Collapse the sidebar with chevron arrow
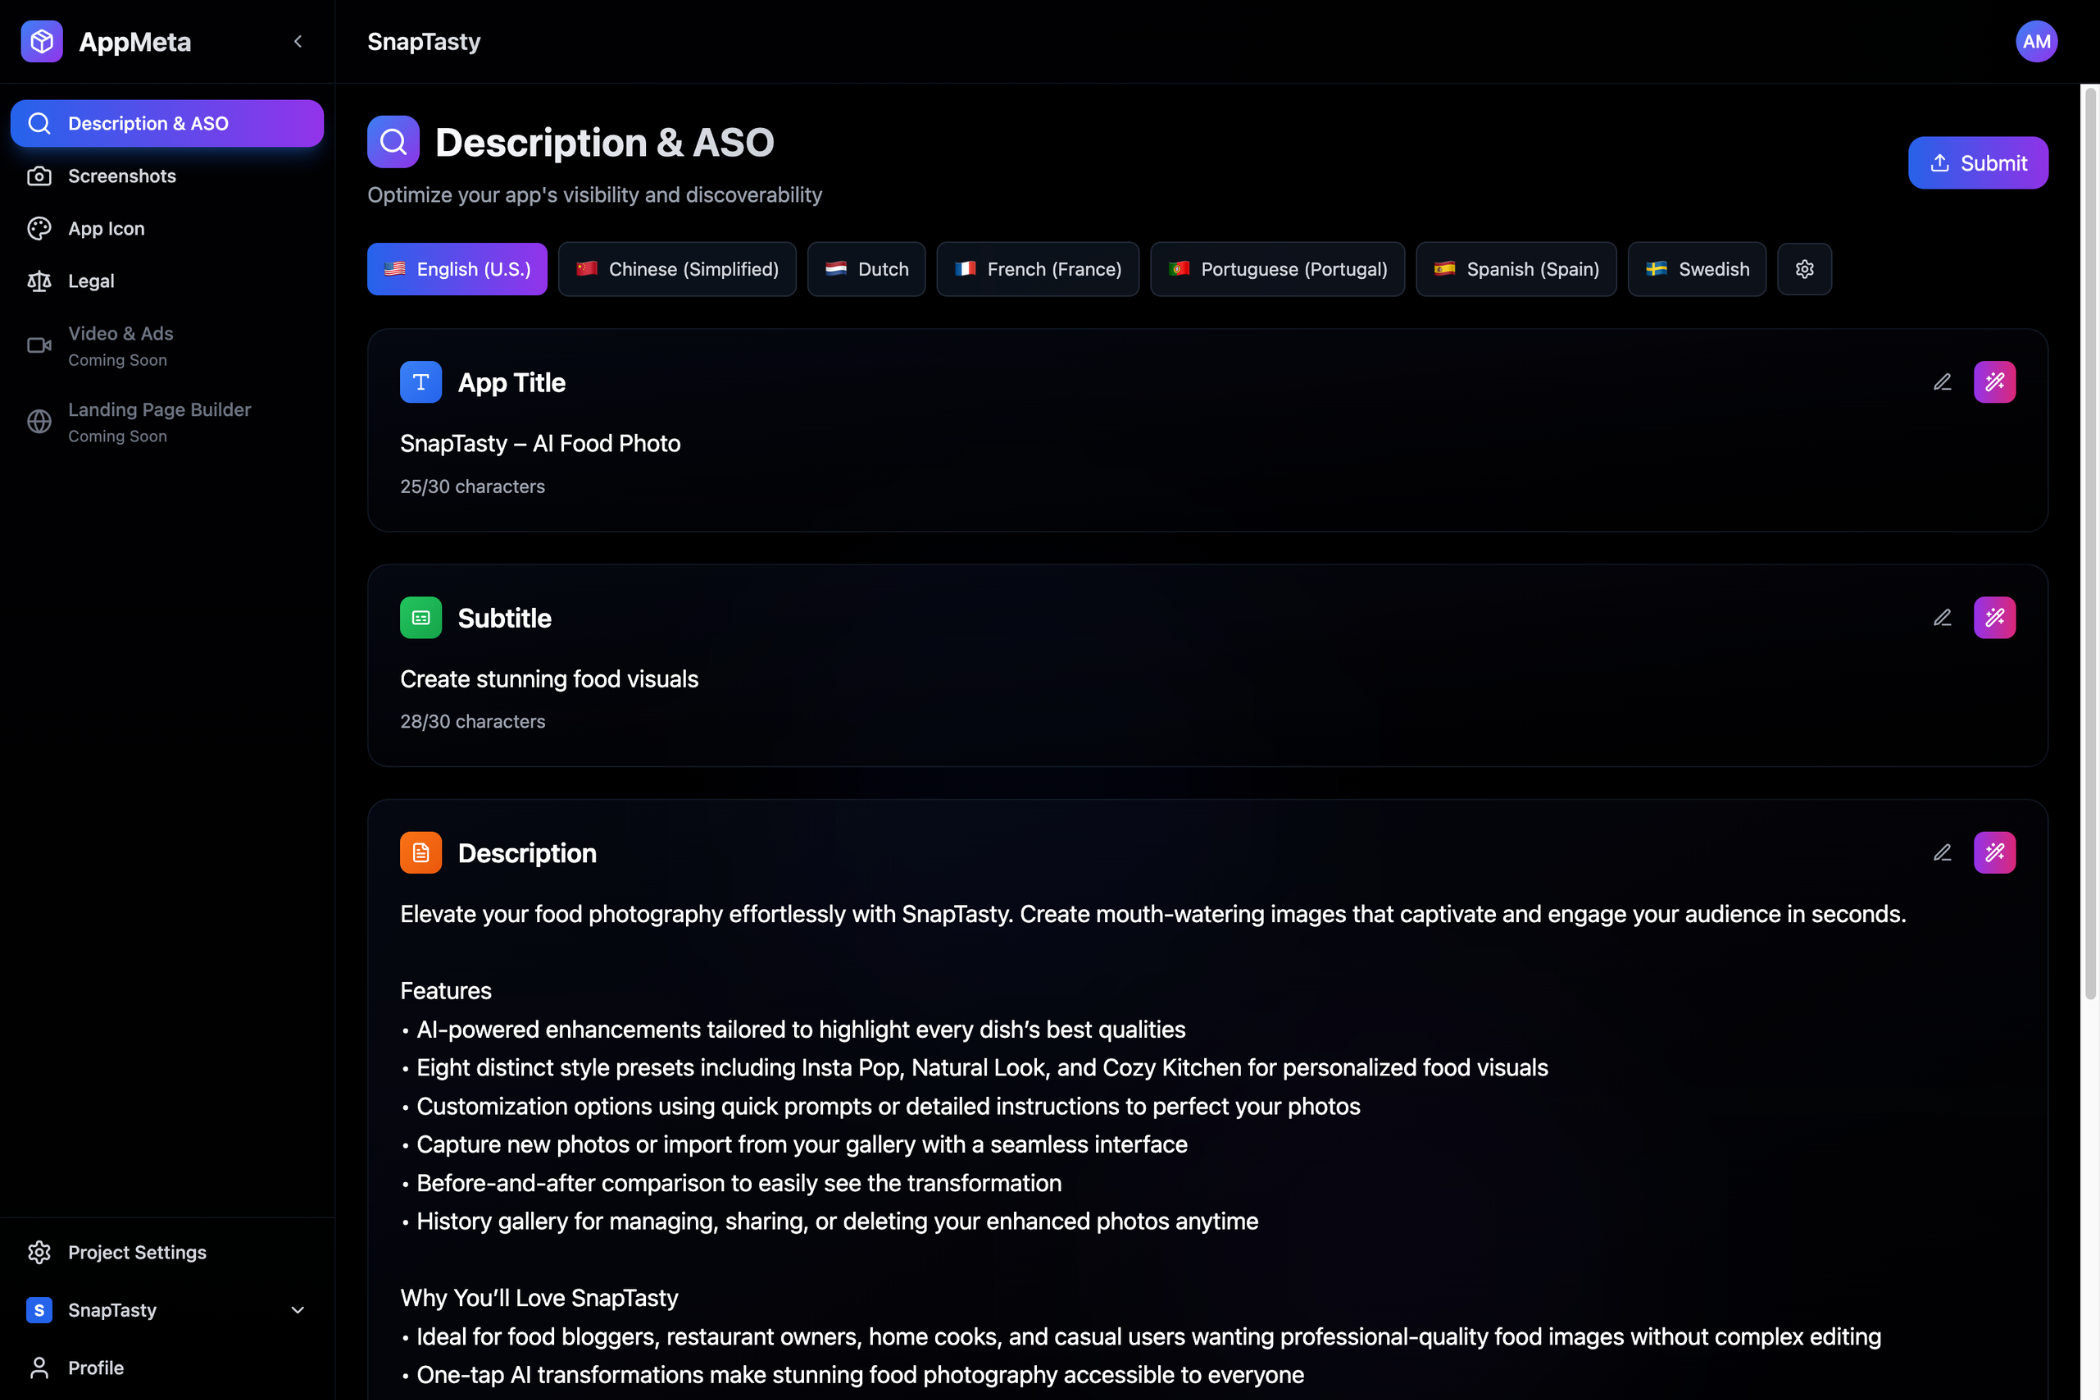Viewport: 2100px width, 1400px height. click(298, 41)
